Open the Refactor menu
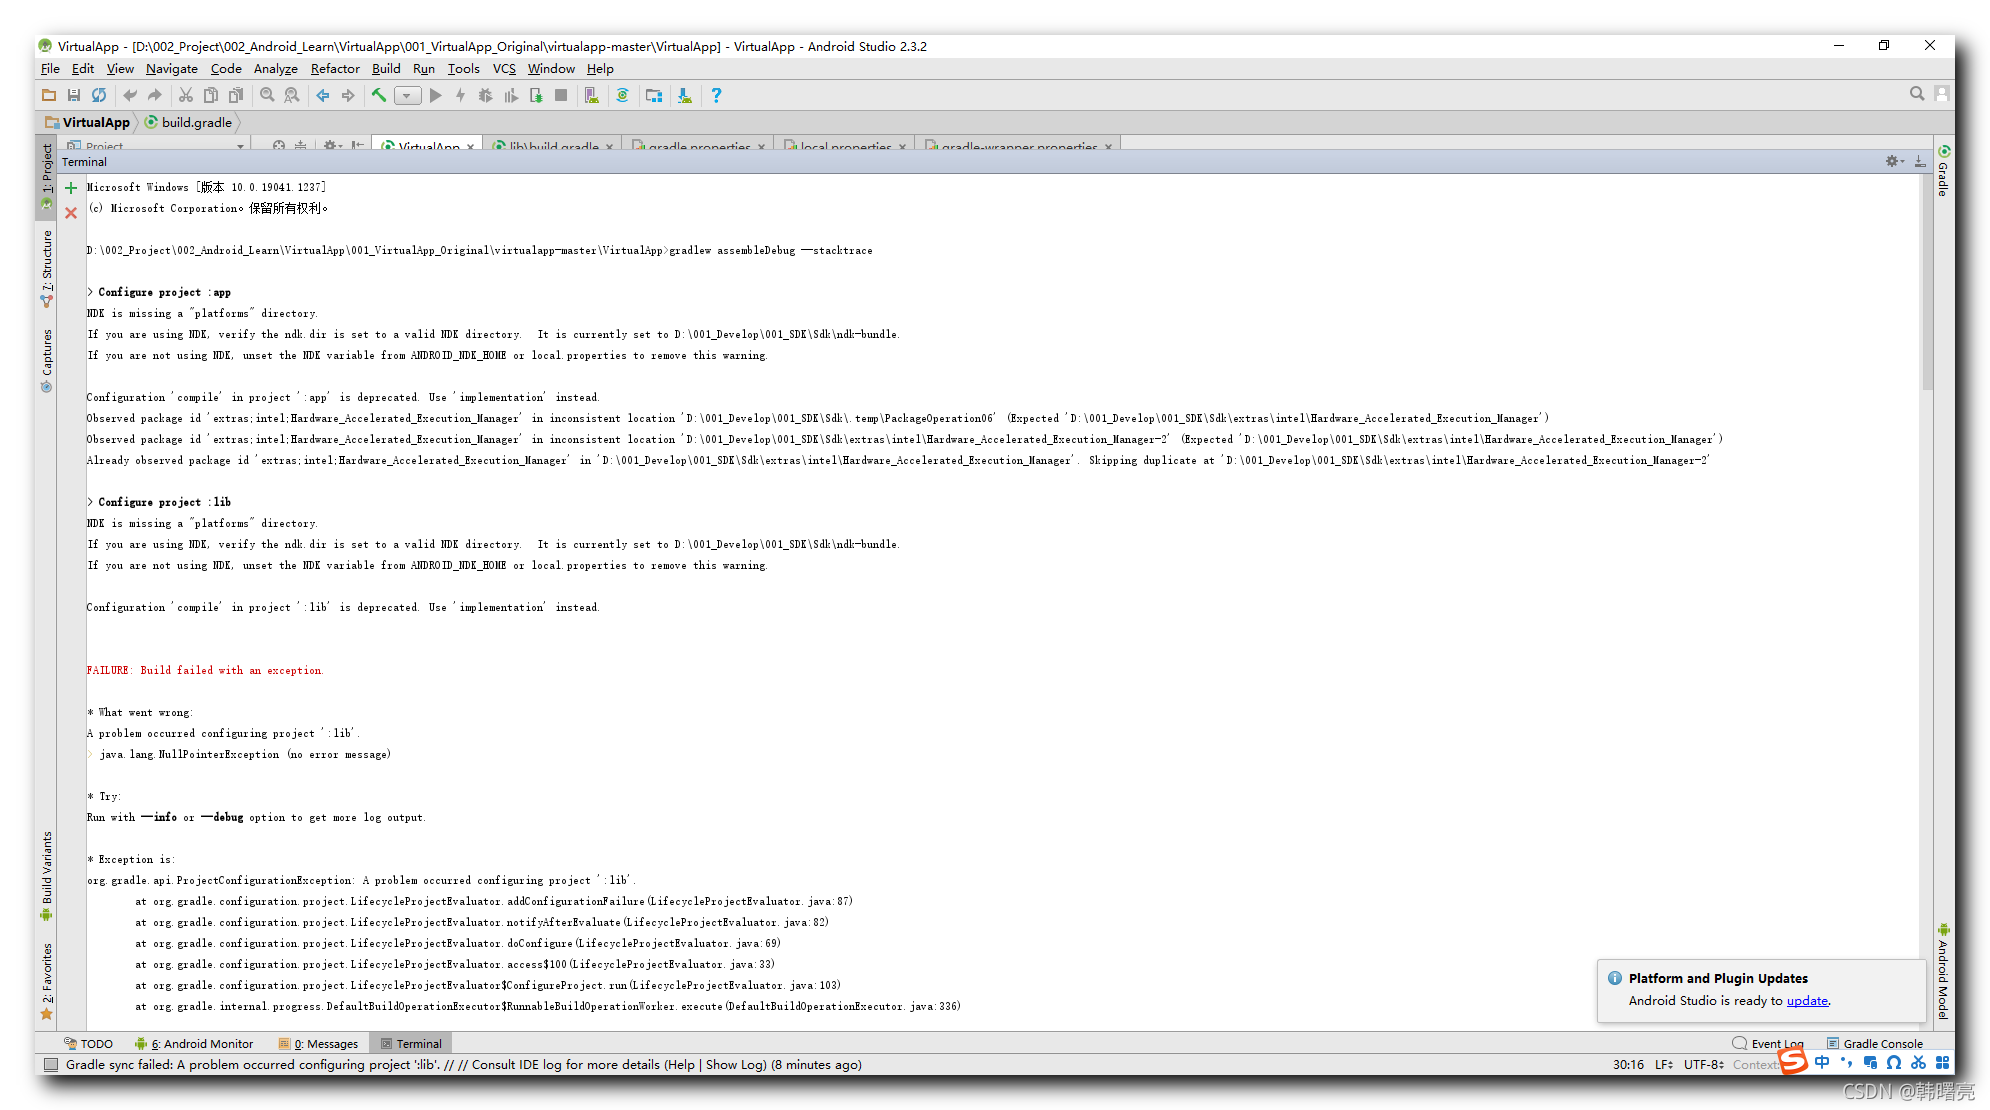Image resolution: width=1990 pixels, height=1110 pixels. click(x=335, y=69)
